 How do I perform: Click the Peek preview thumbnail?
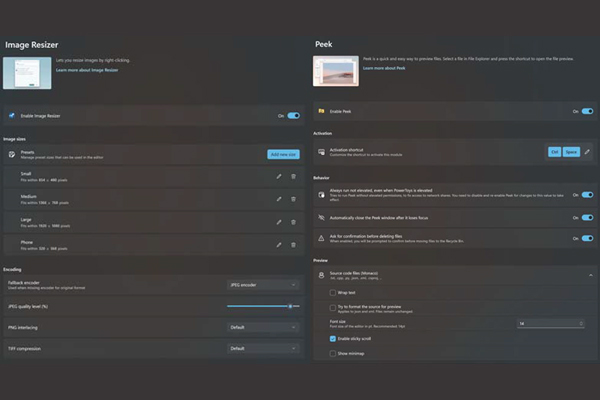pos(336,71)
